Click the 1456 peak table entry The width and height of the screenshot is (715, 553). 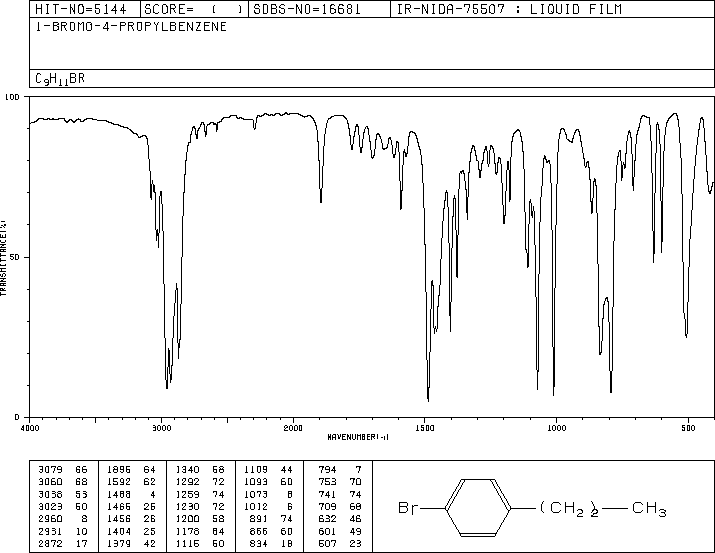tap(119, 519)
